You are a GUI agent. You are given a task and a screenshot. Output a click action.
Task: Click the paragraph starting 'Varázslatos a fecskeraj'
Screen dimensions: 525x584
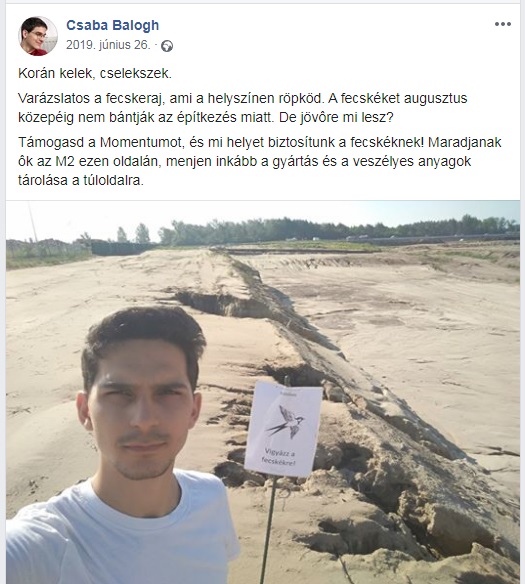point(242,108)
